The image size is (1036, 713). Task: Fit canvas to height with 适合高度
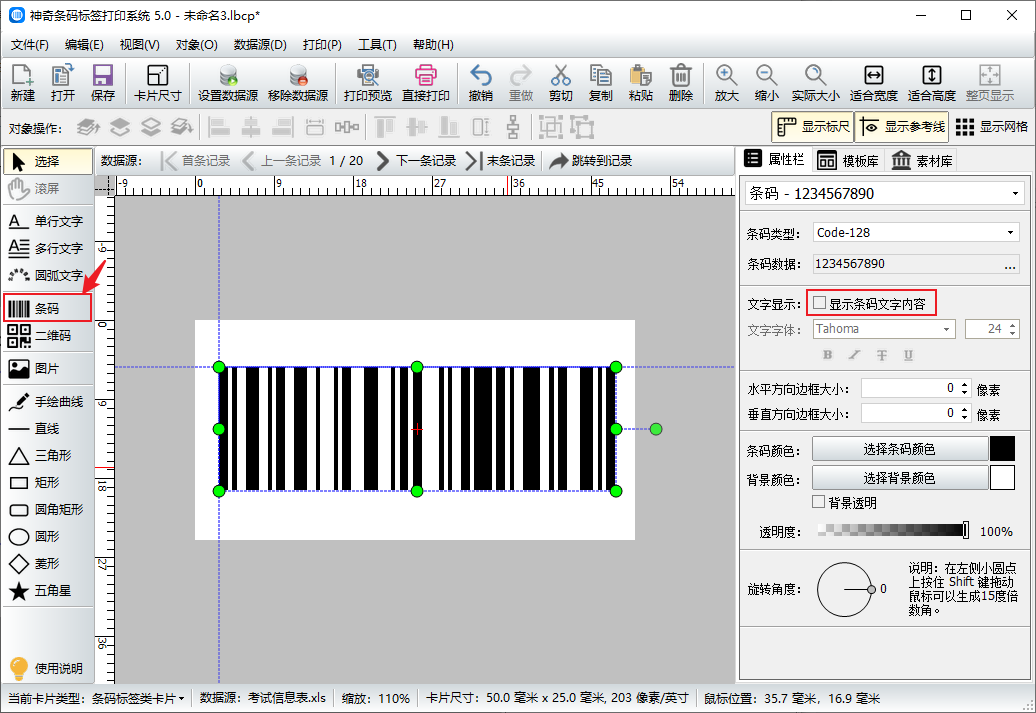pyautogui.click(x=932, y=83)
